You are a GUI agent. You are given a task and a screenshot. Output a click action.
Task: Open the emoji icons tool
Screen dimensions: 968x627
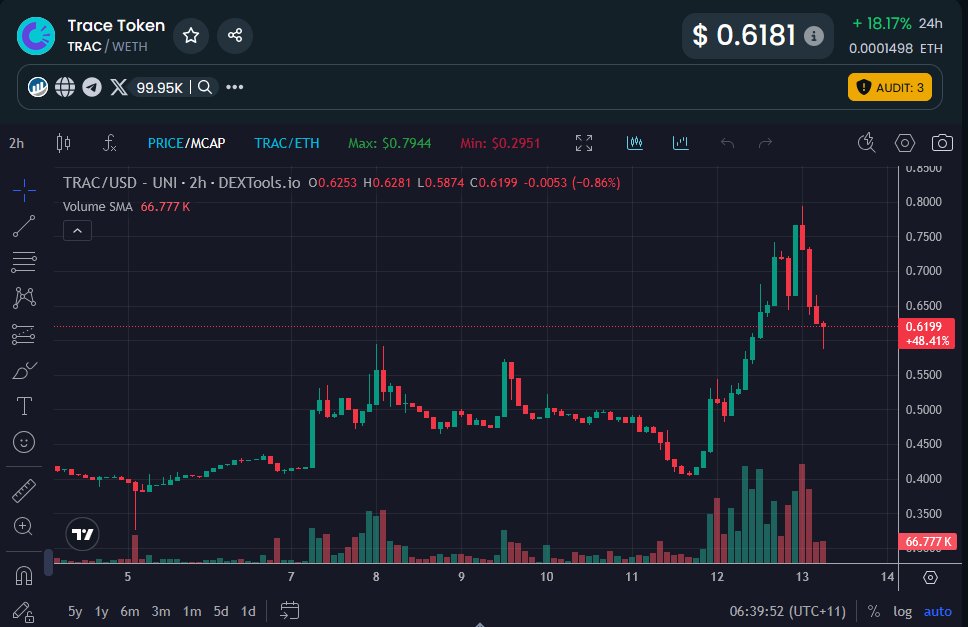pyautogui.click(x=24, y=442)
